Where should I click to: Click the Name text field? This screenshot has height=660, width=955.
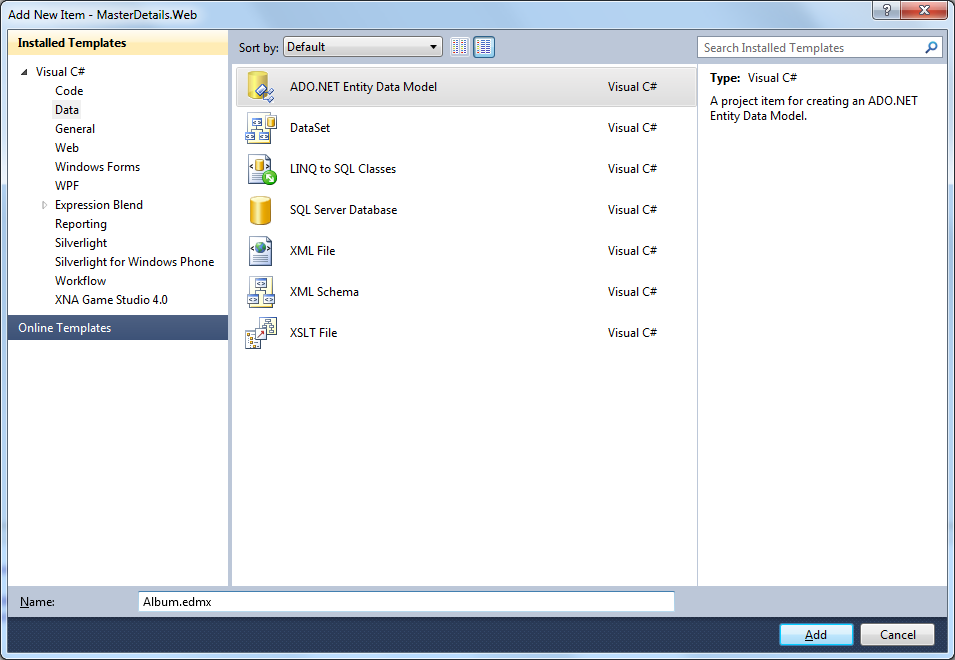[406, 602]
